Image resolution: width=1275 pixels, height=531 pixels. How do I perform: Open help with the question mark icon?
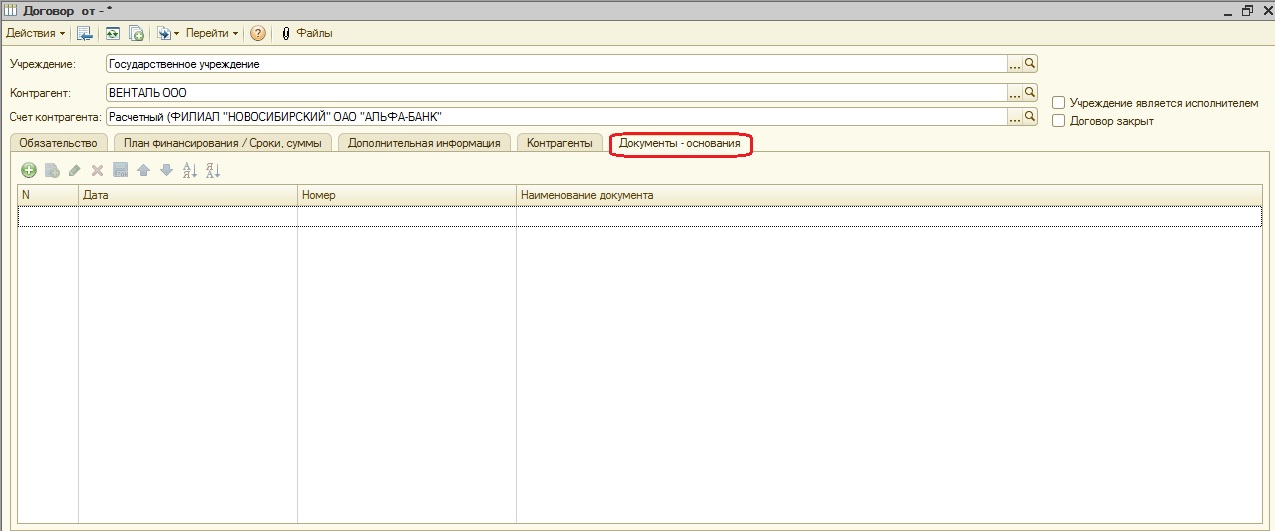[258, 33]
